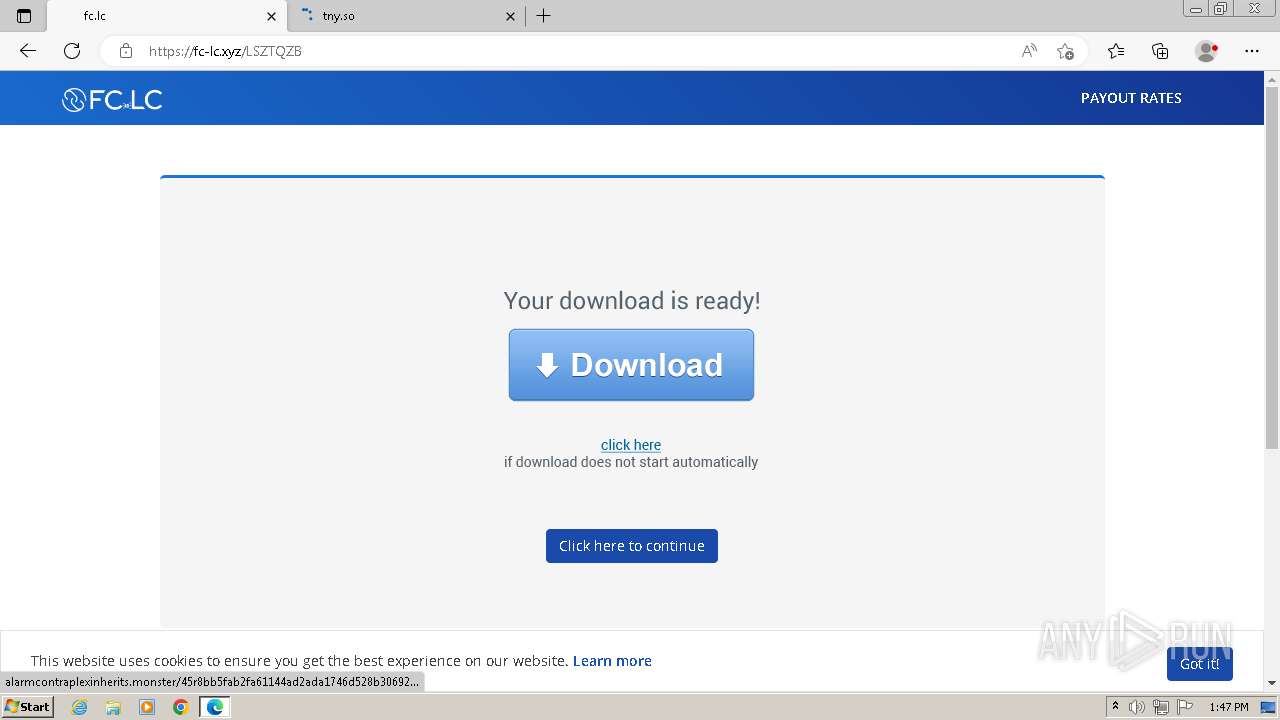Dismiss cookie notice with Got it!
This screenshot has width=1280, height=720.
coord(1199,664)
